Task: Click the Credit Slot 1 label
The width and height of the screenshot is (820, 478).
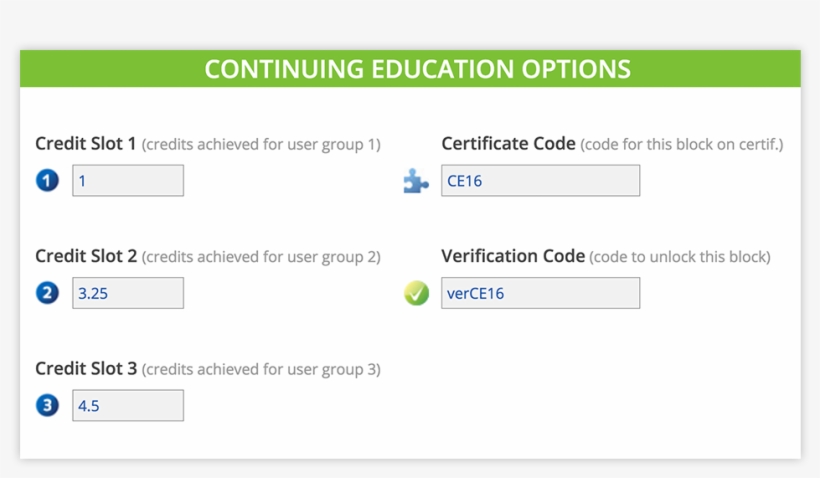Action: (x=86, y=144)
